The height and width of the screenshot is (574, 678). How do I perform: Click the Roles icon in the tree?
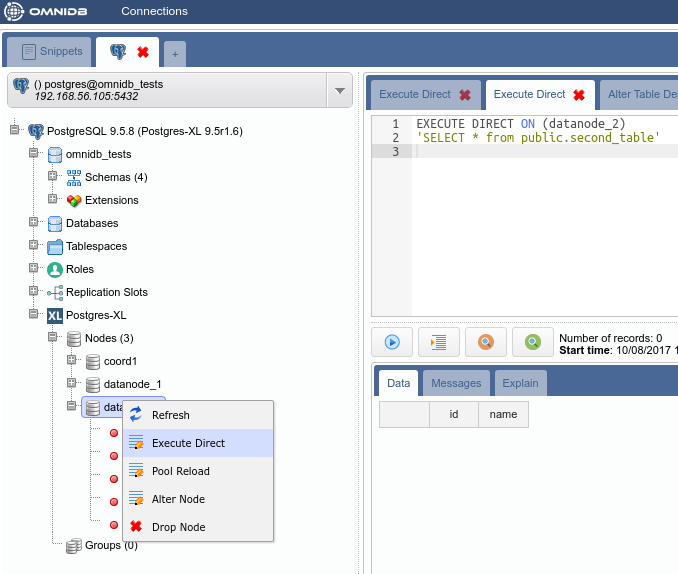coord(55,269)
